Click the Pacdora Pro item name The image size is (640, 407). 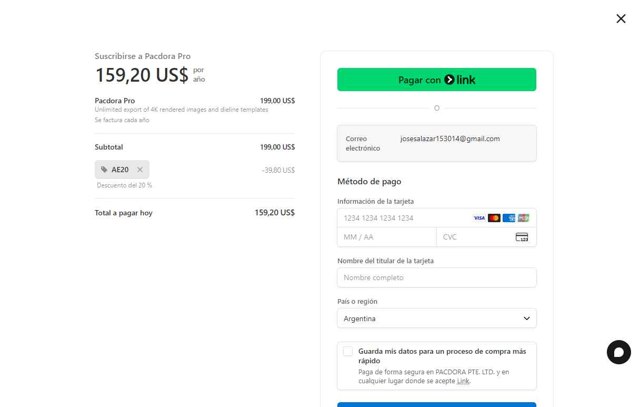point(115,100)
